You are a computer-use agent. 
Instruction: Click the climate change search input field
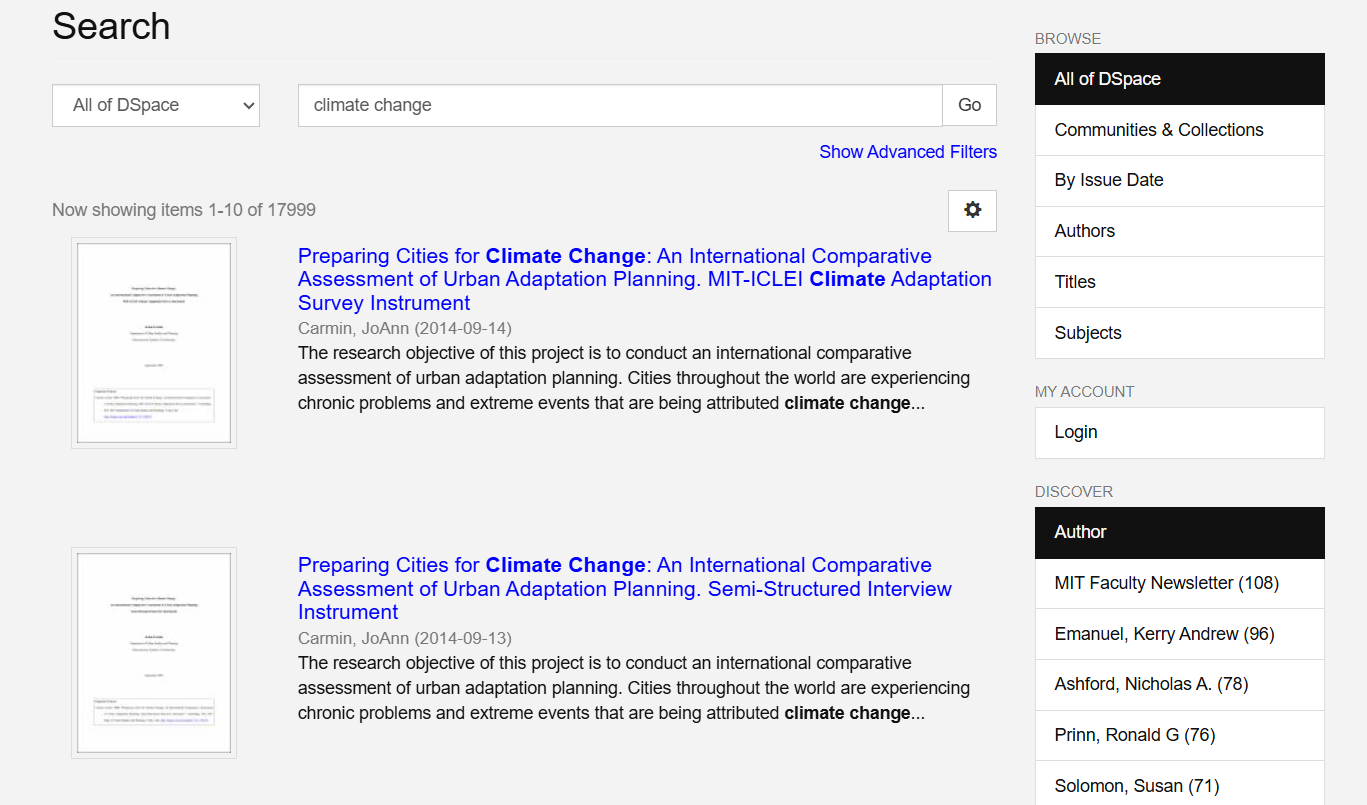point(620,105)
